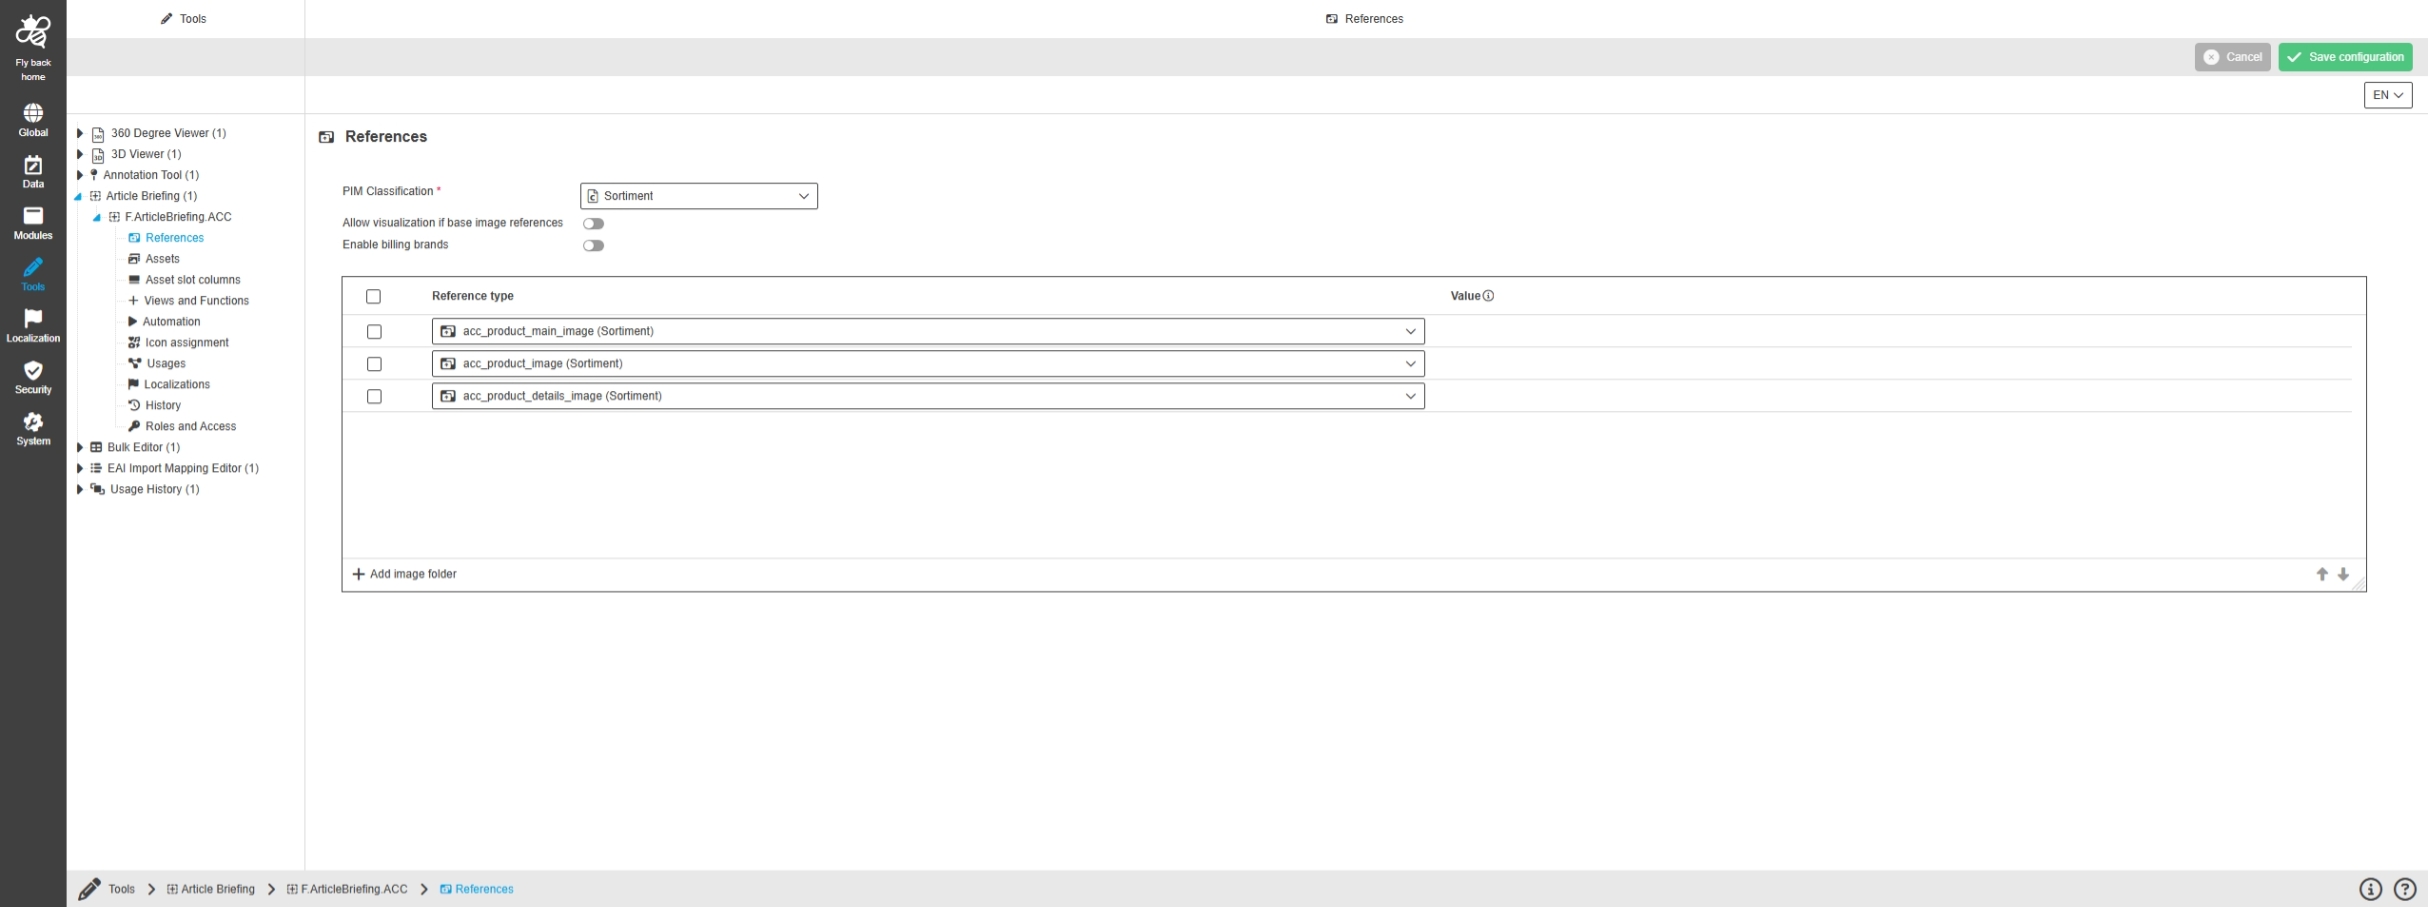
Task: Open the Data section in sidebar
Action: point(33,172)
